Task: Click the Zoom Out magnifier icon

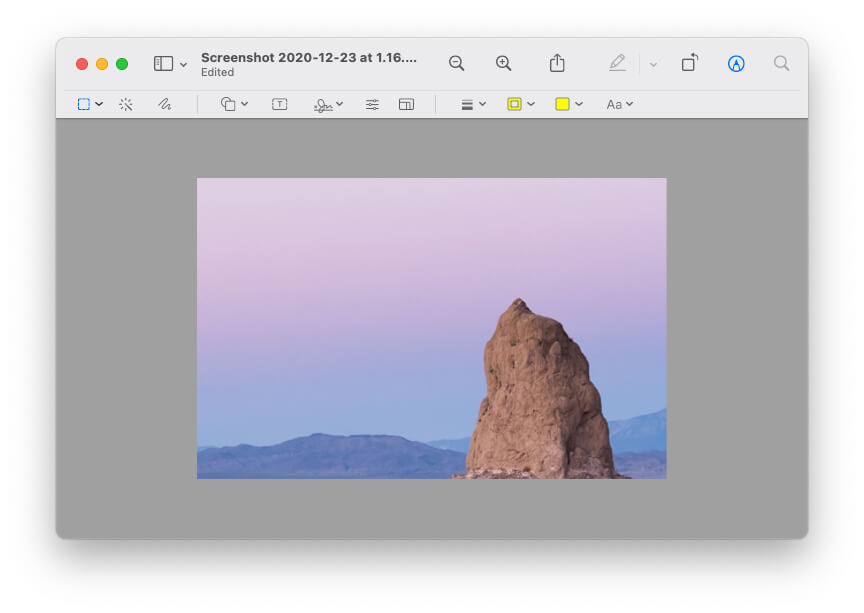Action: pyautogui.click(x=456, y=63)
